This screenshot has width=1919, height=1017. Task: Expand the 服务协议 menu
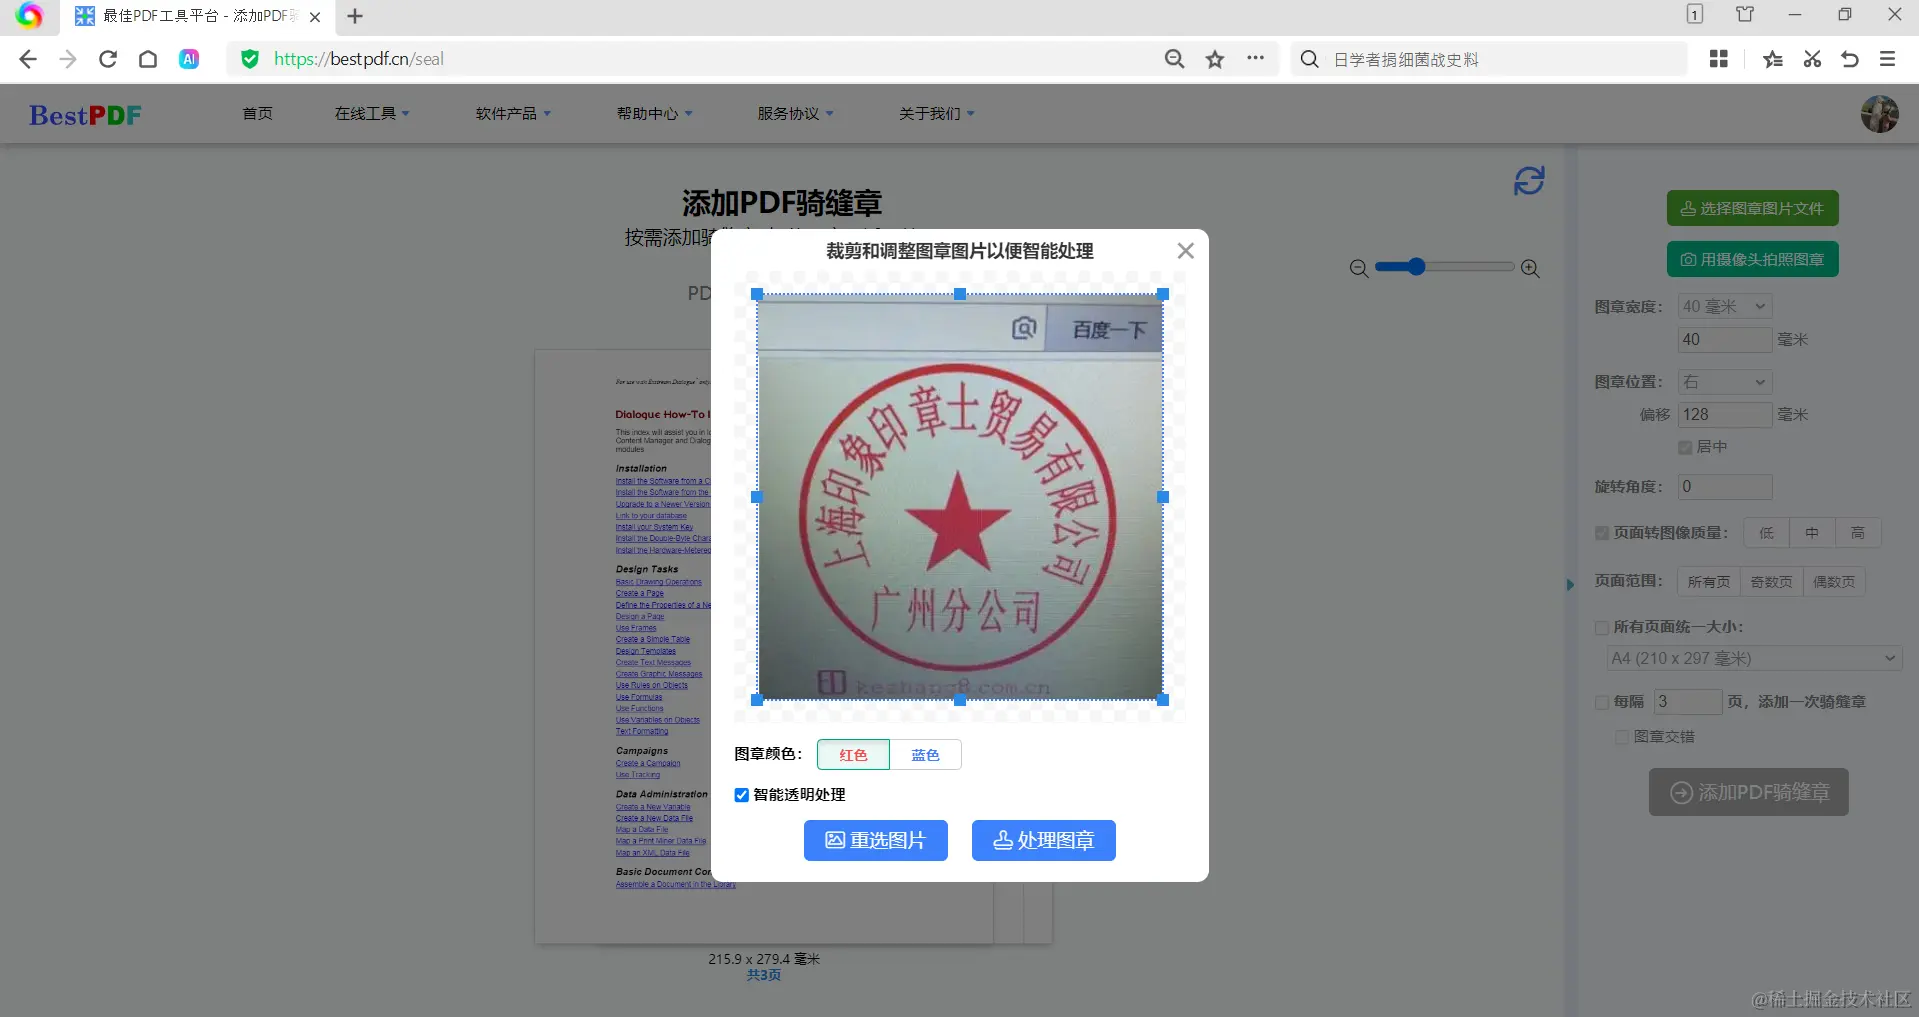pos(795,114)
